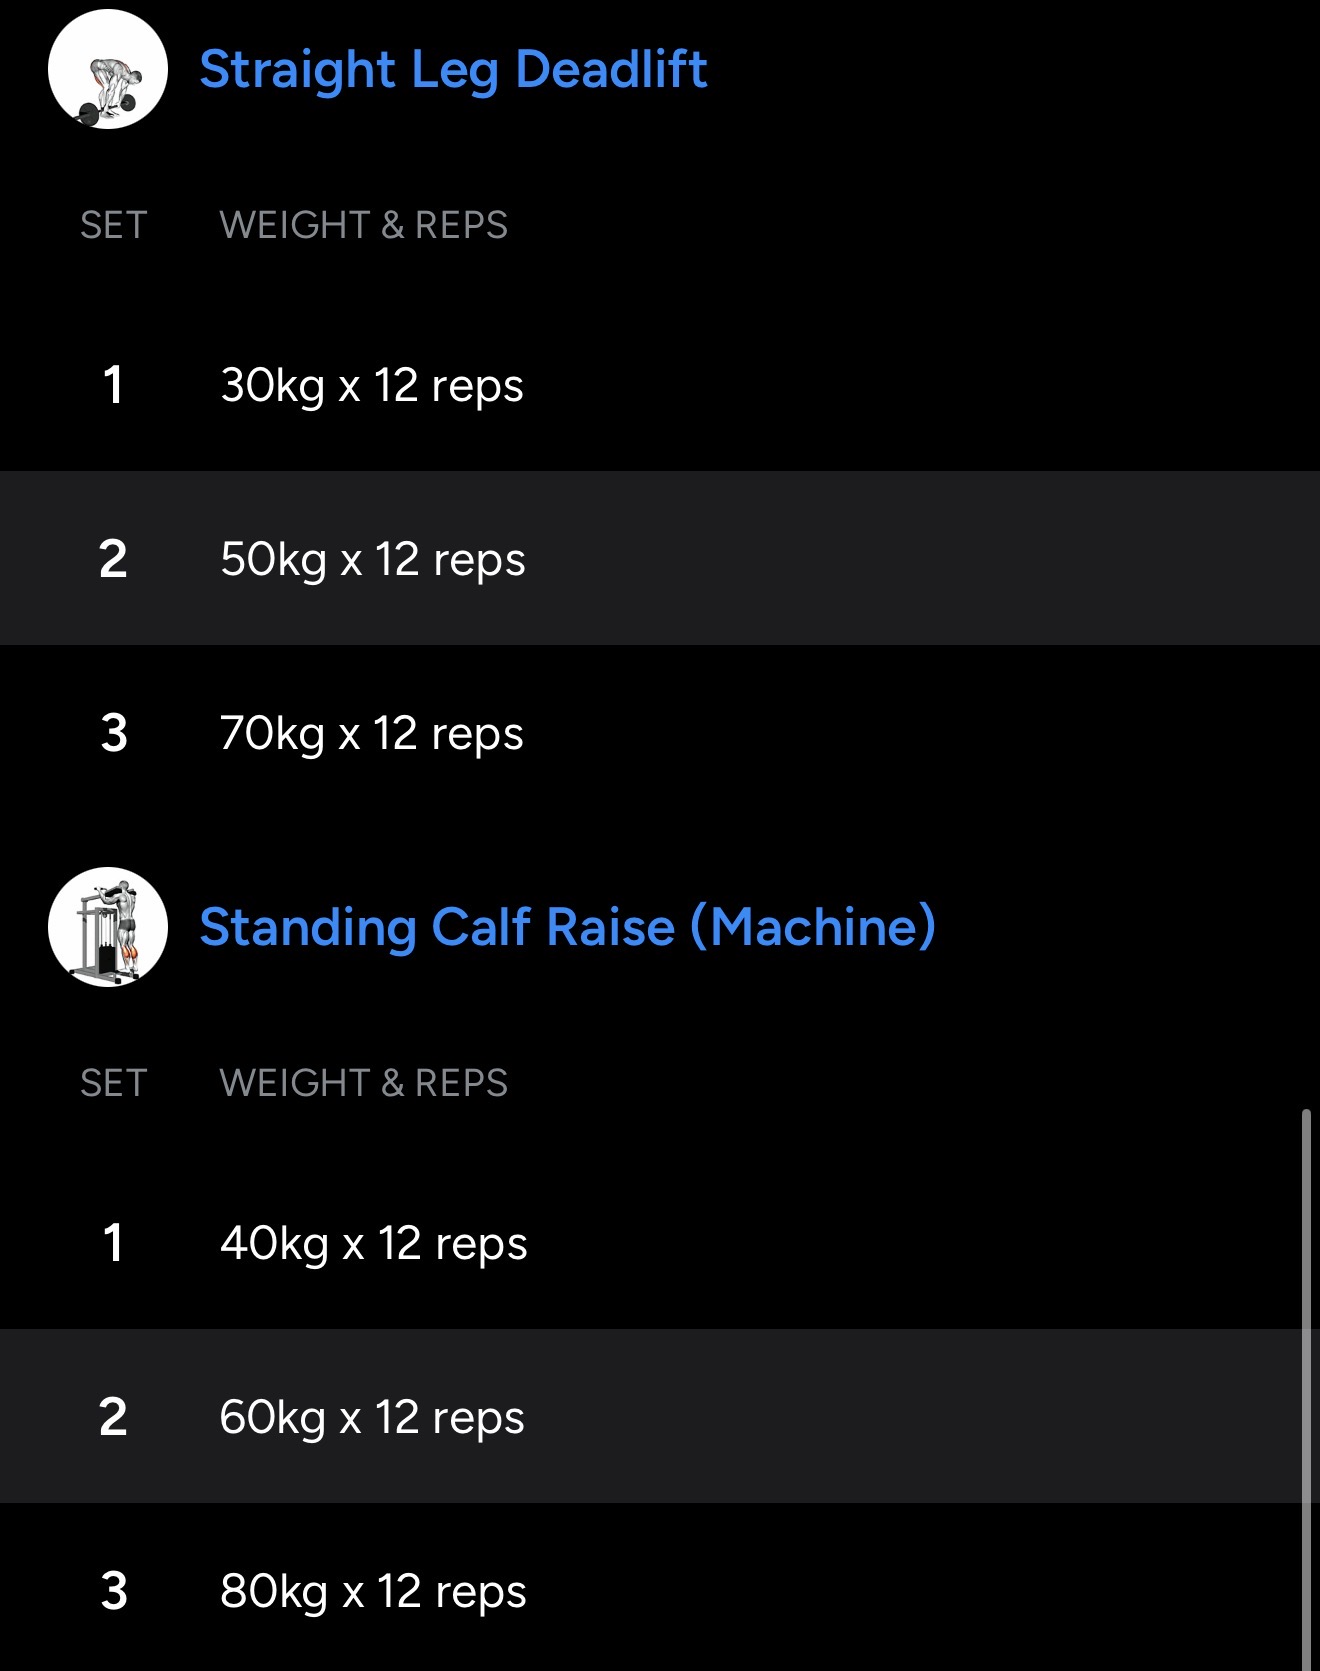Select the 40kg x 12 reps entry

[x=373, y=1244]
